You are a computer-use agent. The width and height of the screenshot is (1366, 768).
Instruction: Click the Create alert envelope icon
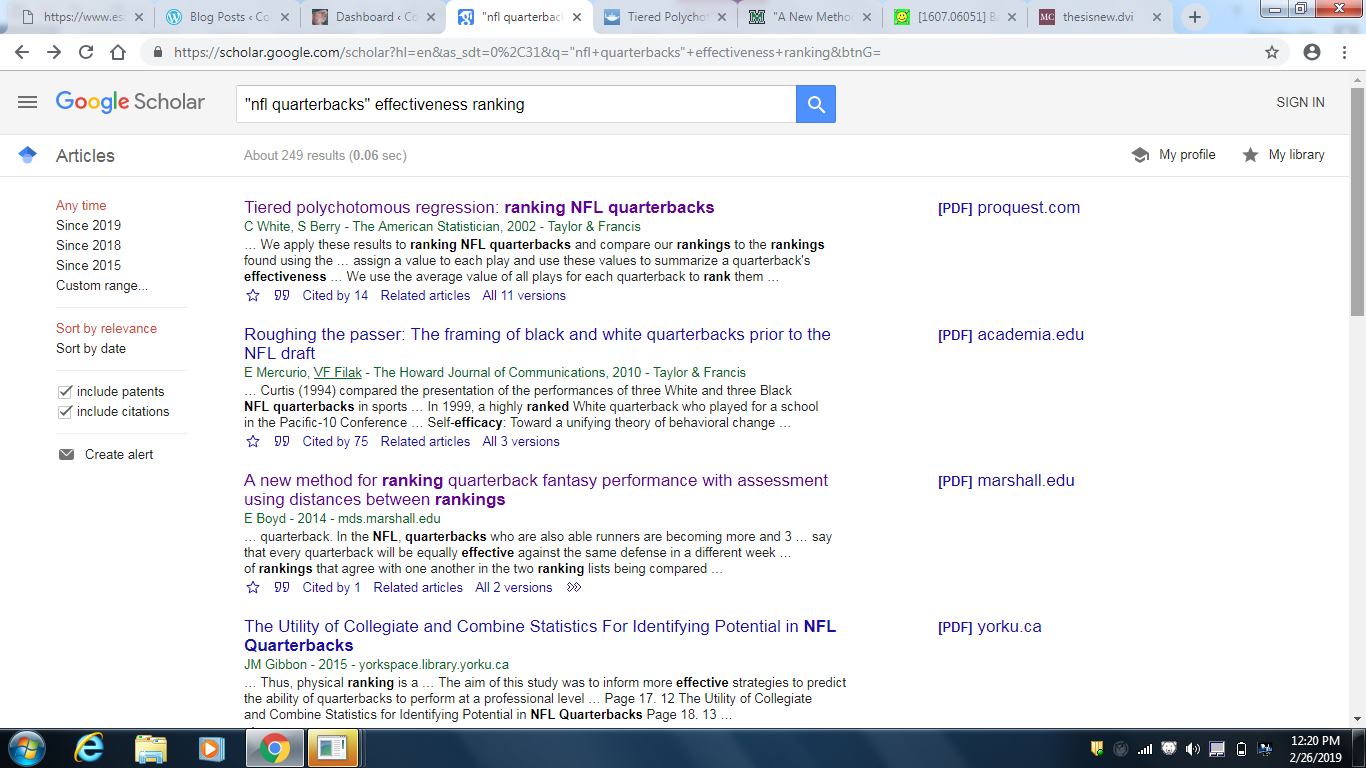[x=66, y=455]
